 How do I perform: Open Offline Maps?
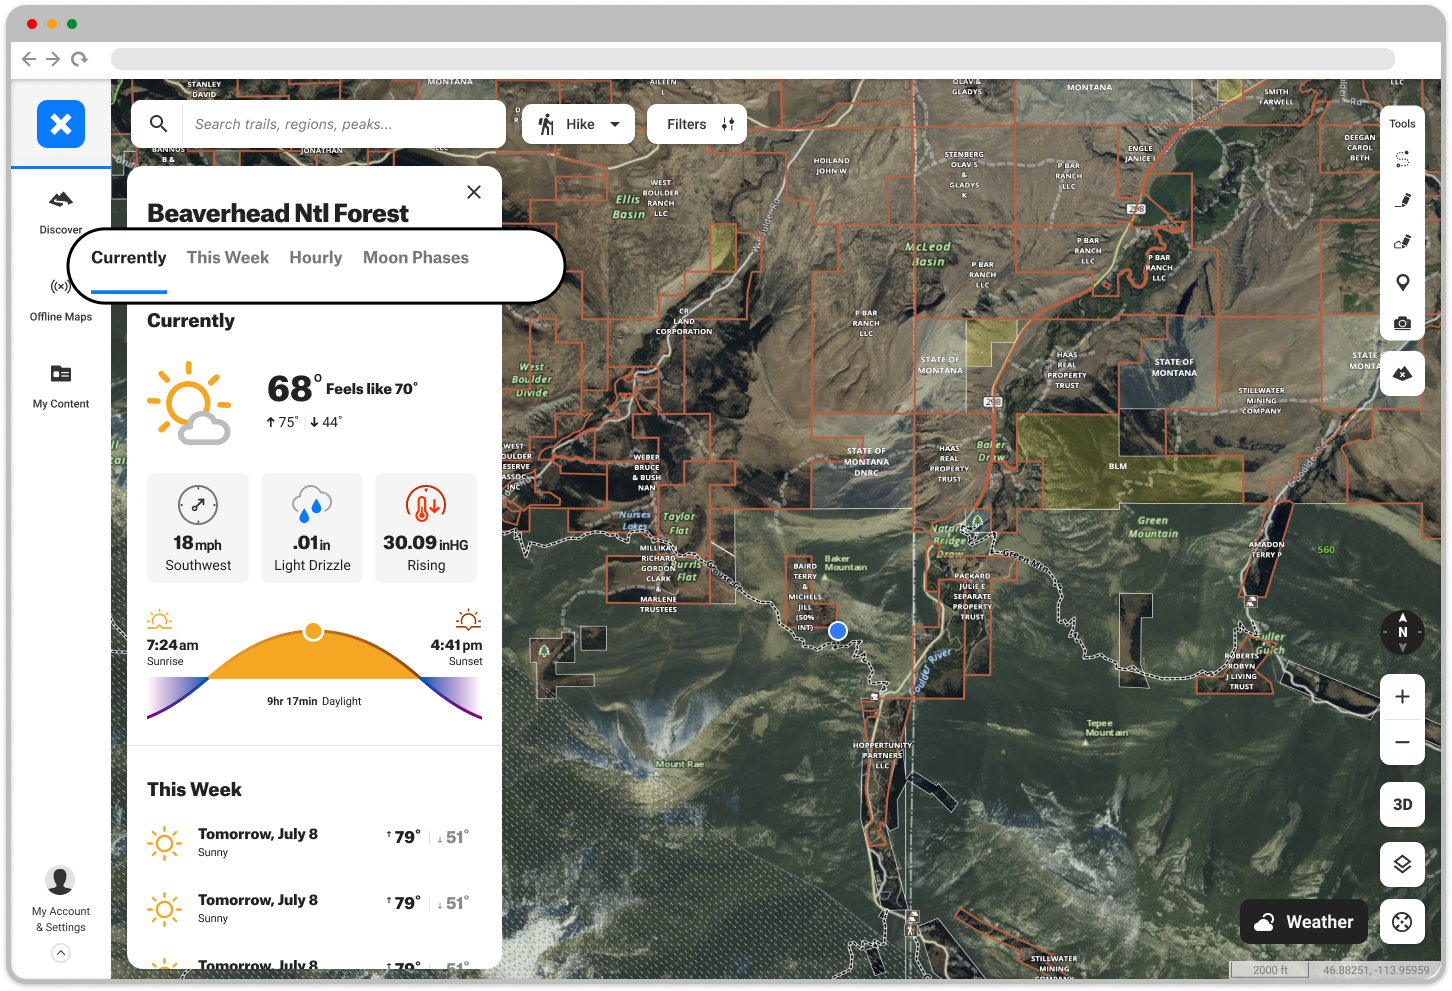tap(61, 300)
